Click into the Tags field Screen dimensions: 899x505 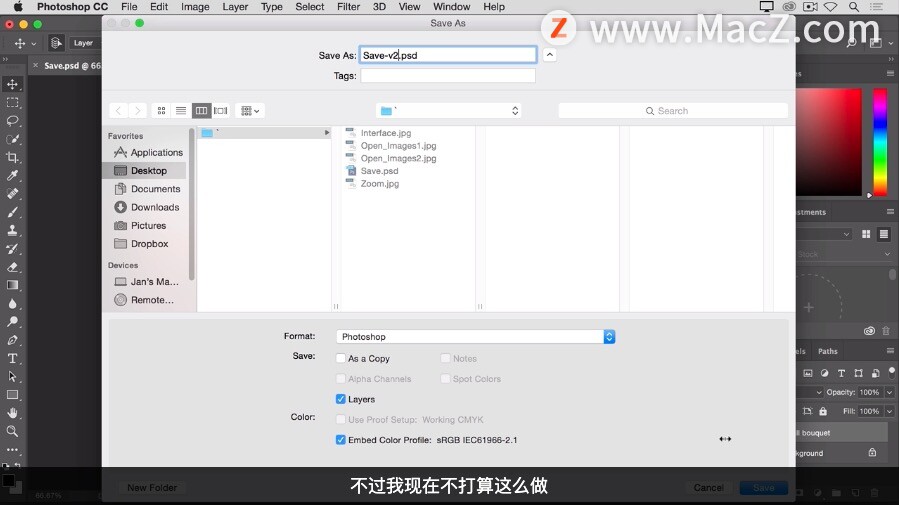448,76
